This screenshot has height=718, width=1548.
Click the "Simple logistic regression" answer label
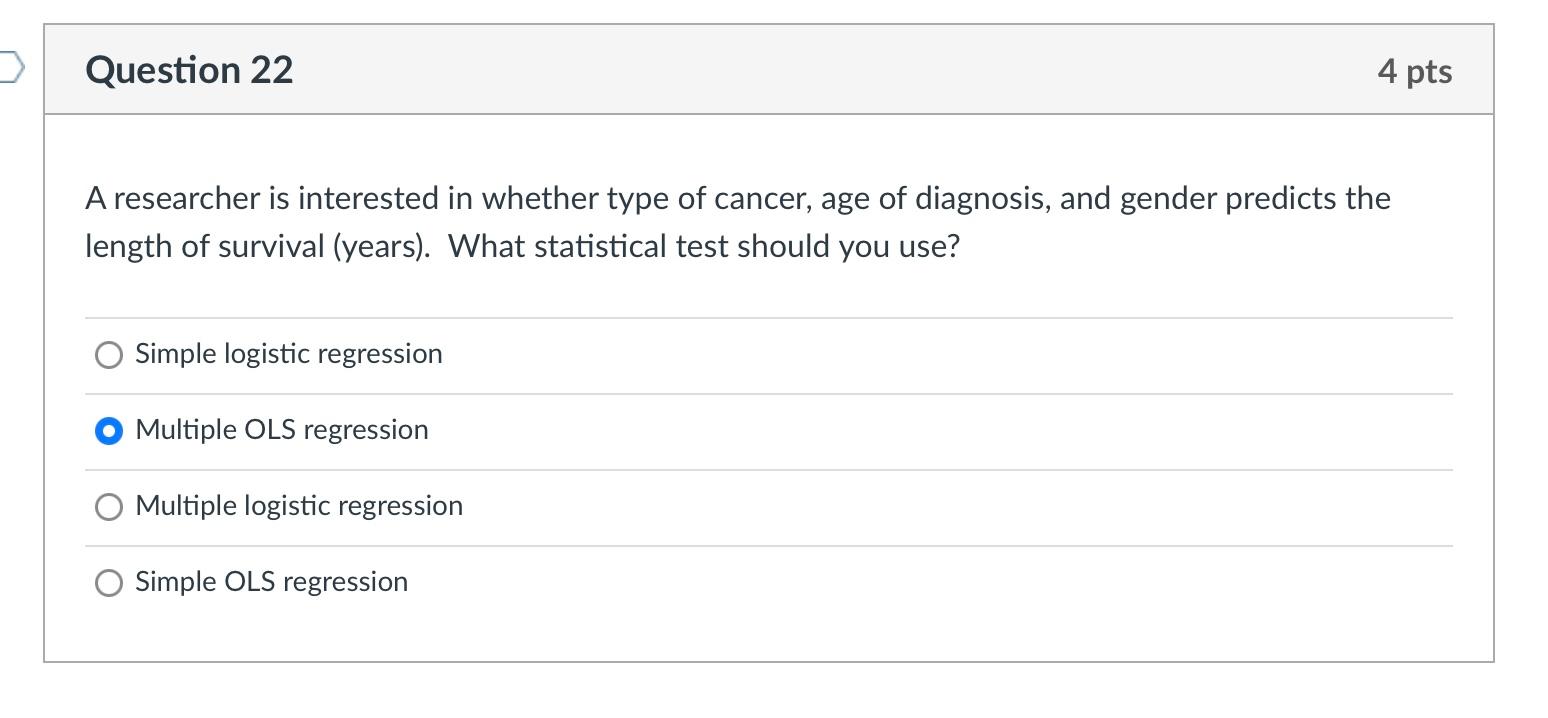pos(289,354)
